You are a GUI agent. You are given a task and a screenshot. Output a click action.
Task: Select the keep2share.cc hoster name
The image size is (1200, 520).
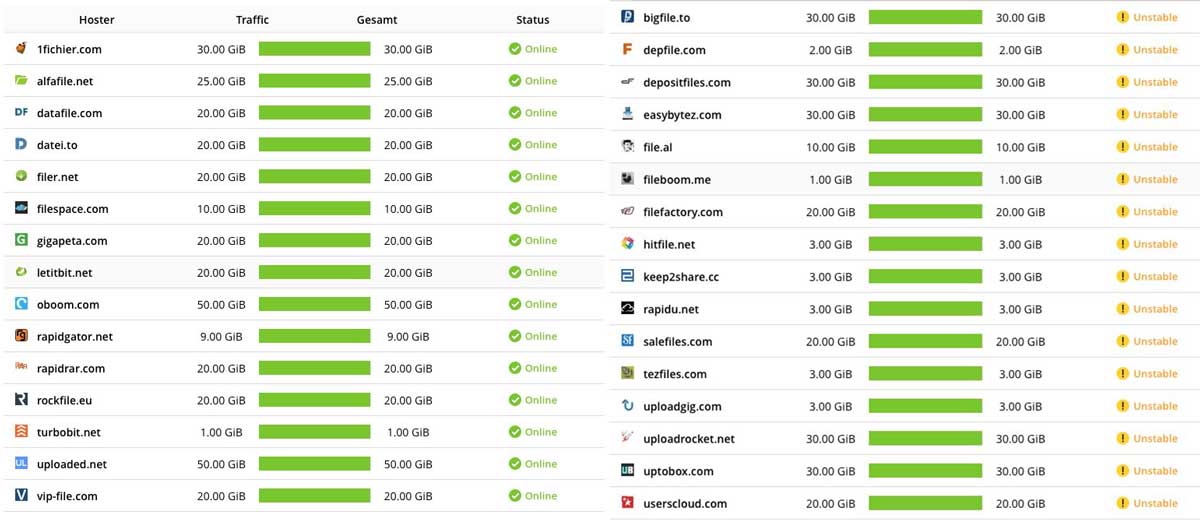click(x=681, y=277)
